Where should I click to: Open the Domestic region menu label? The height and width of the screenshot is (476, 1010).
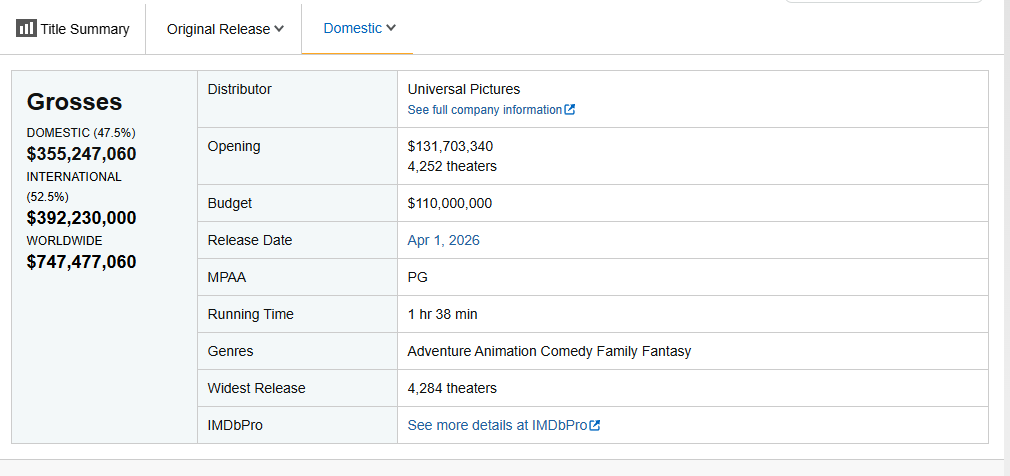pos(352,28)
